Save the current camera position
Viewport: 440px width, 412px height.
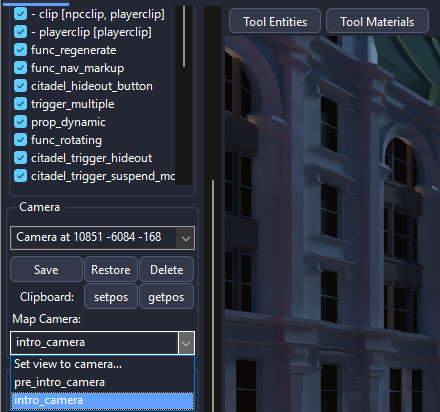(x=46, y=269)
